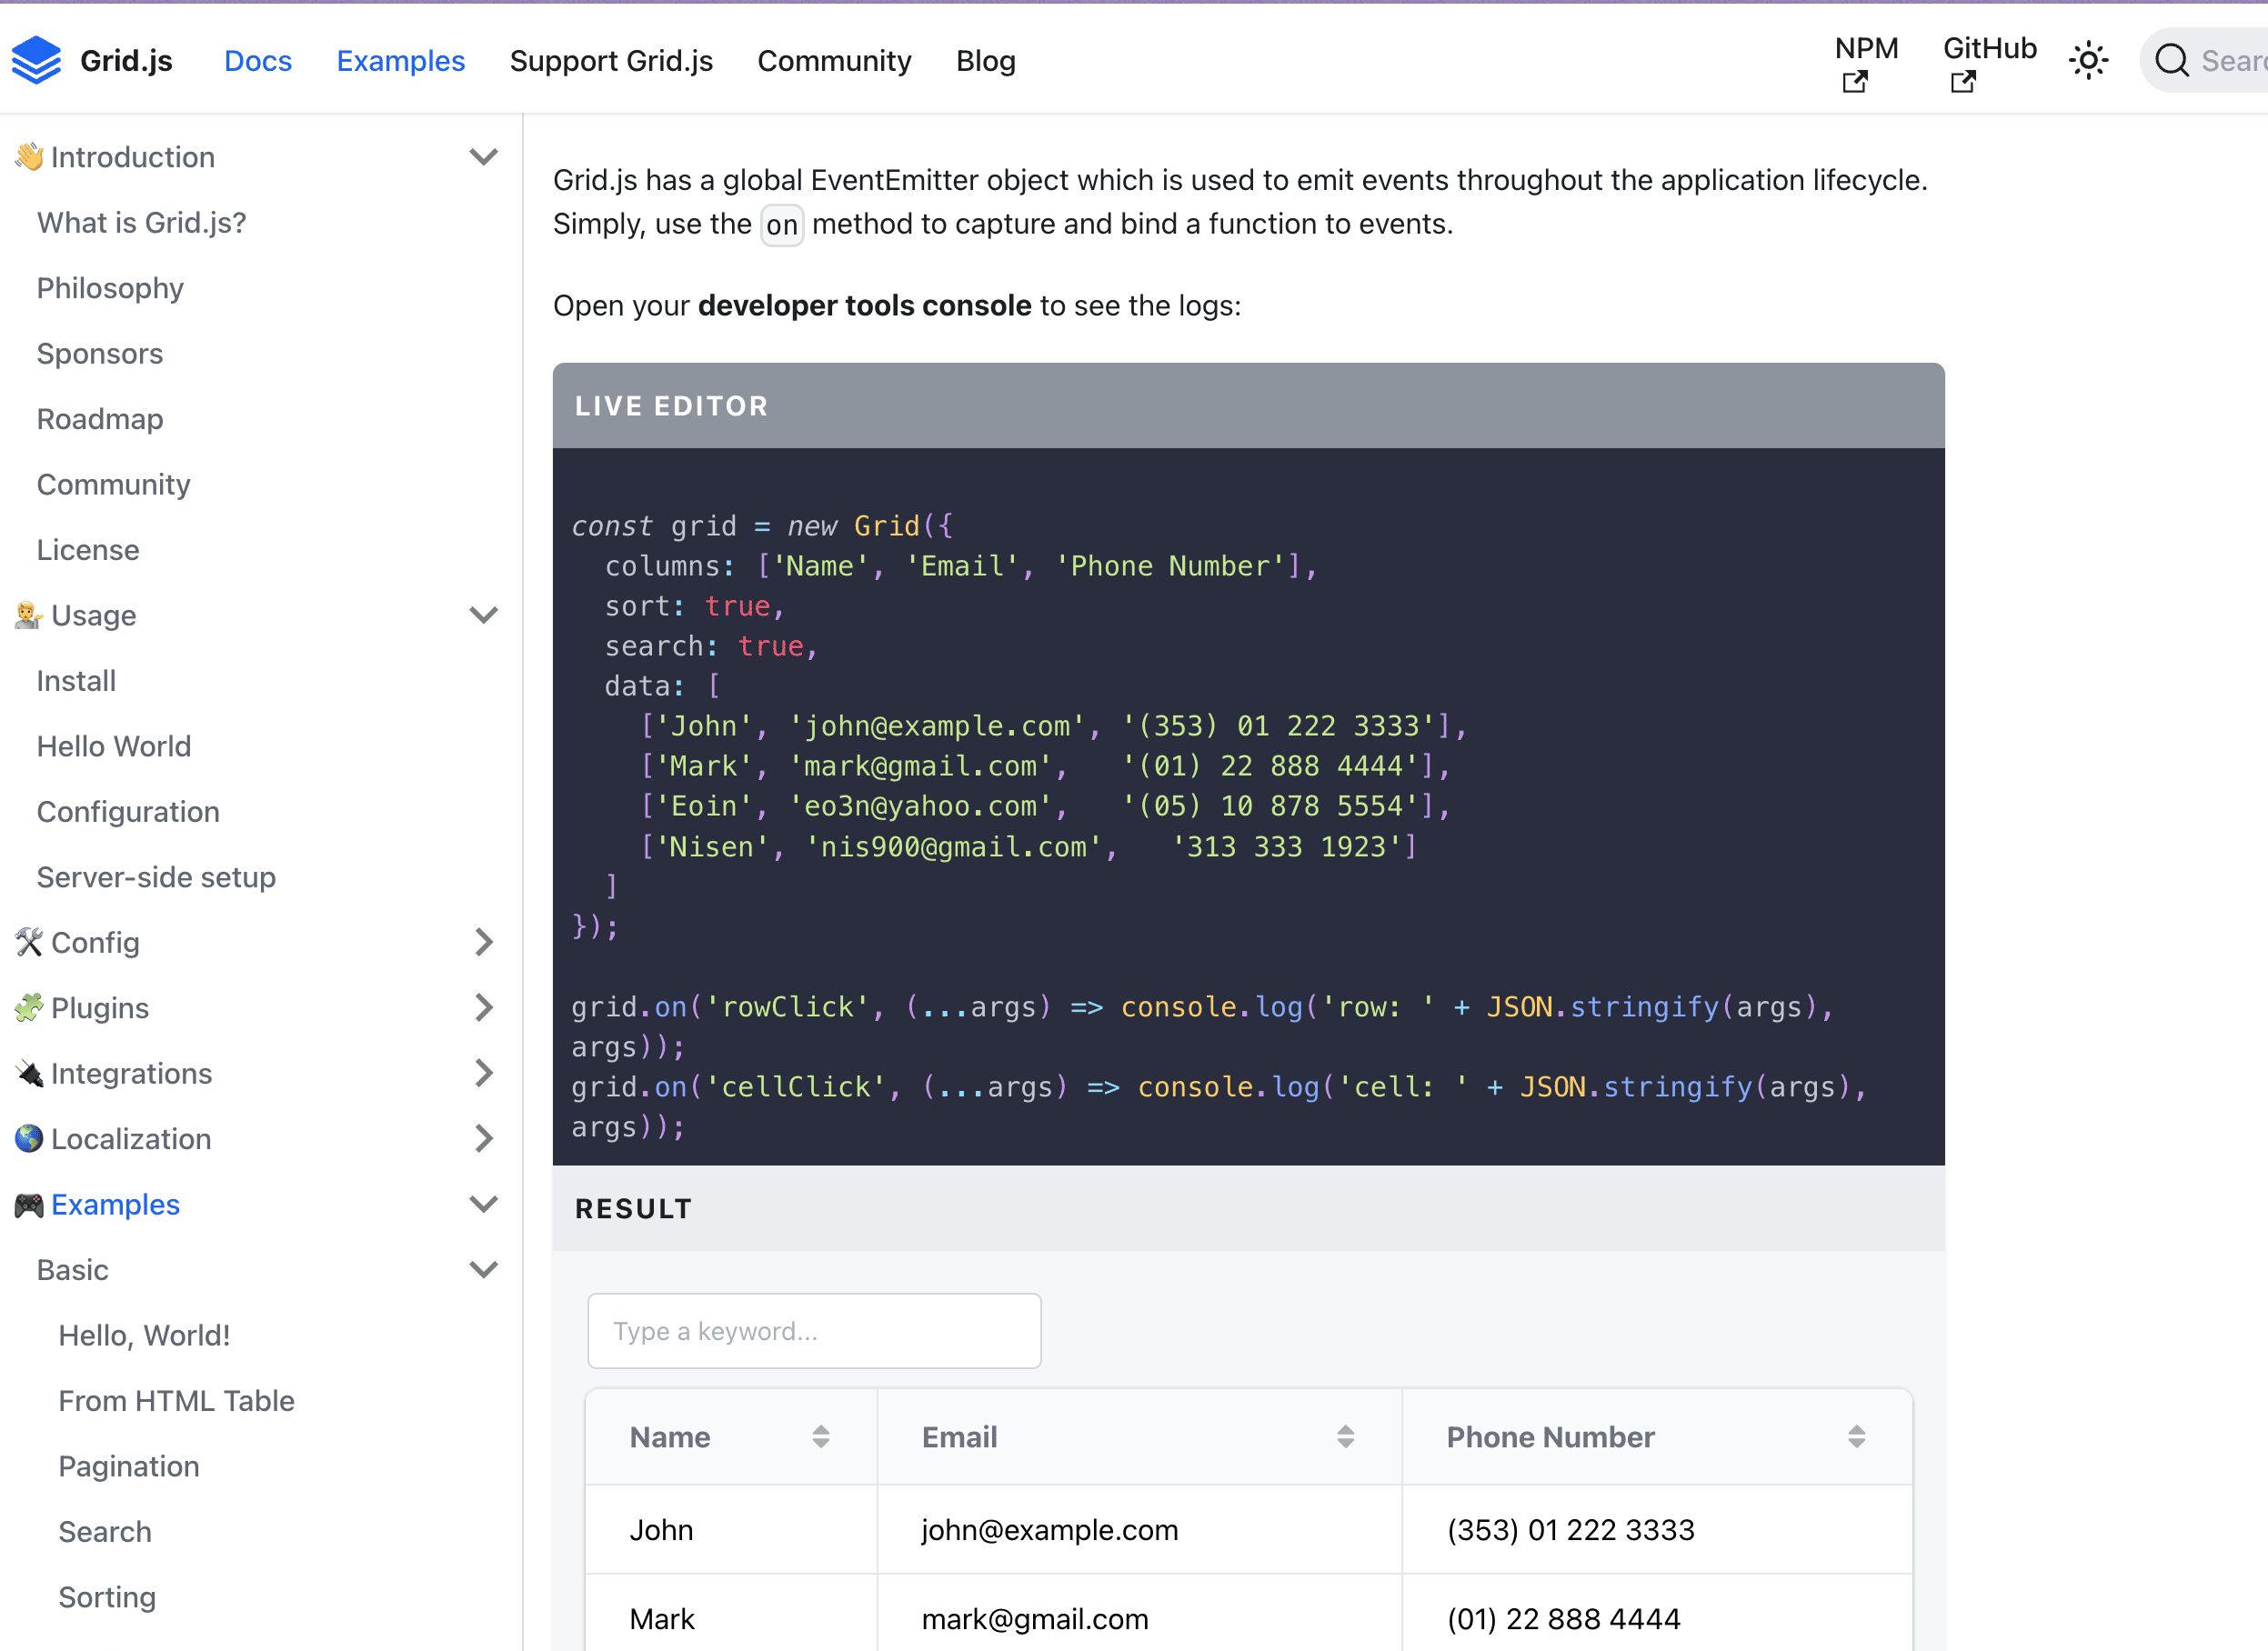Click the john@example.com table cell
The height and width of the screenshot is (1651, 2268).
pos(1049,1530)
